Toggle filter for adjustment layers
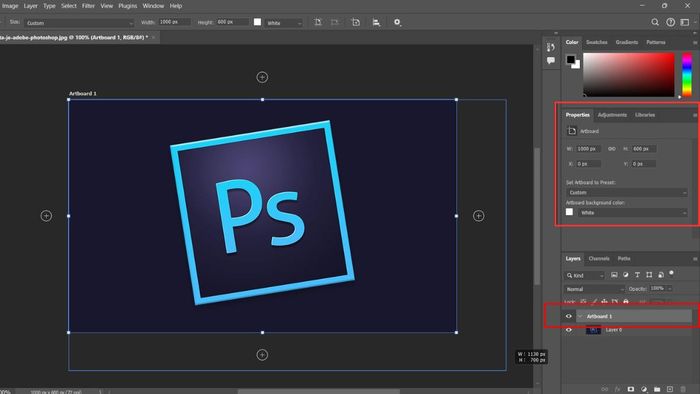This screenshot has height=394, width=700. pyautogui.click(x=626, y=275)
